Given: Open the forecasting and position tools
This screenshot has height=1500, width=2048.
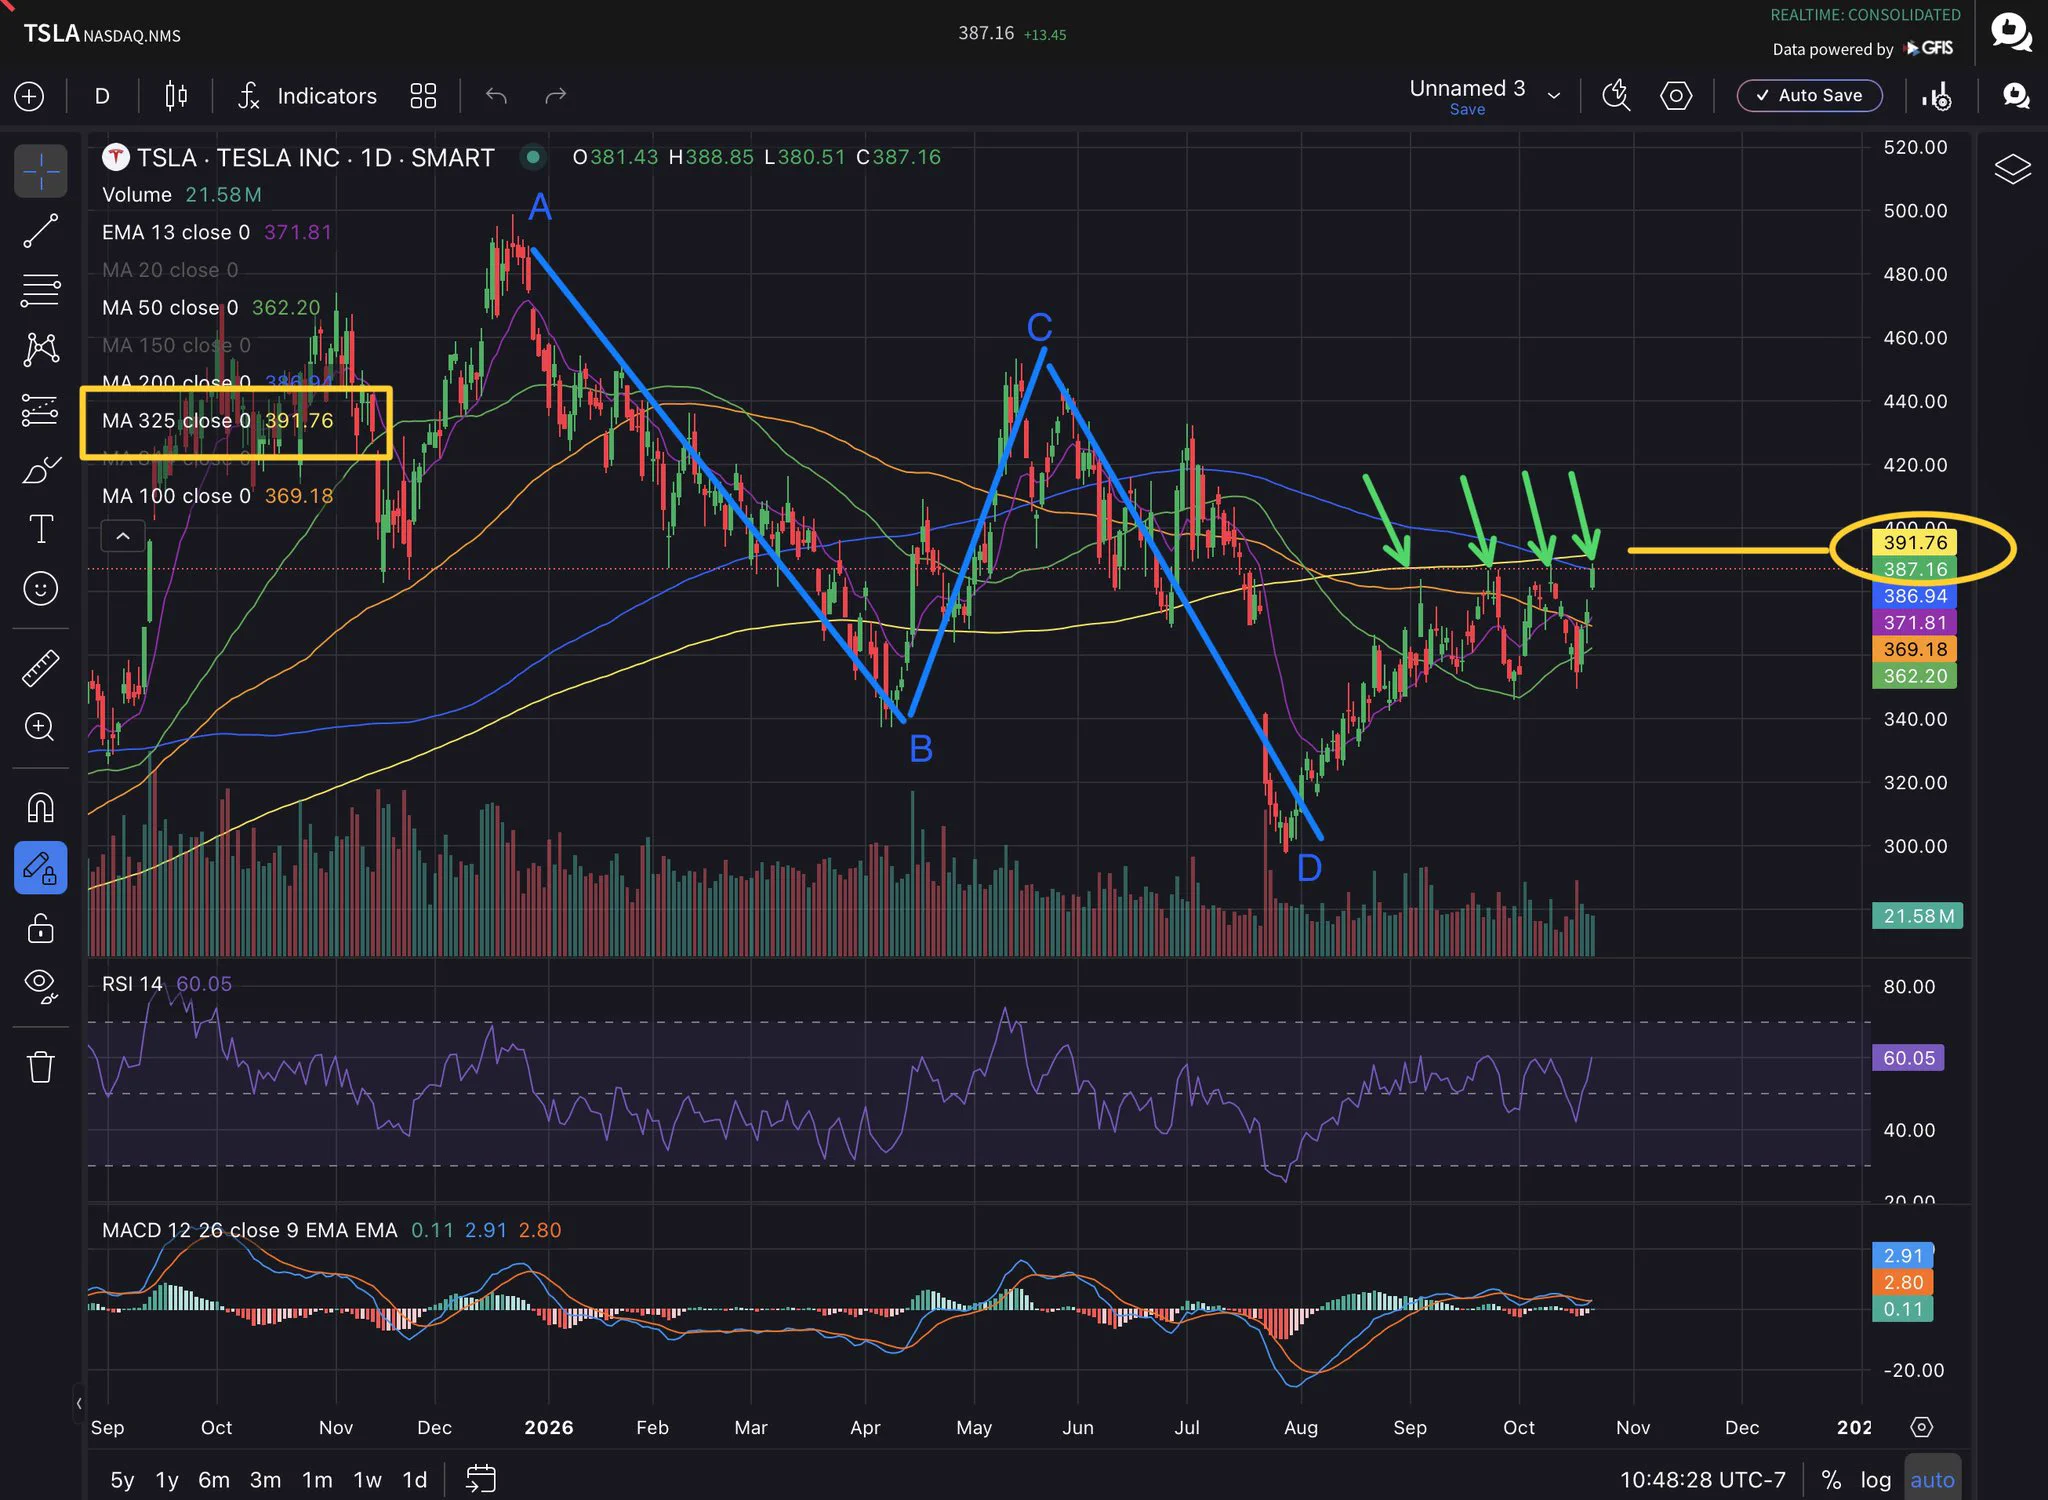Looking at the screenshot, I should 40,409.
